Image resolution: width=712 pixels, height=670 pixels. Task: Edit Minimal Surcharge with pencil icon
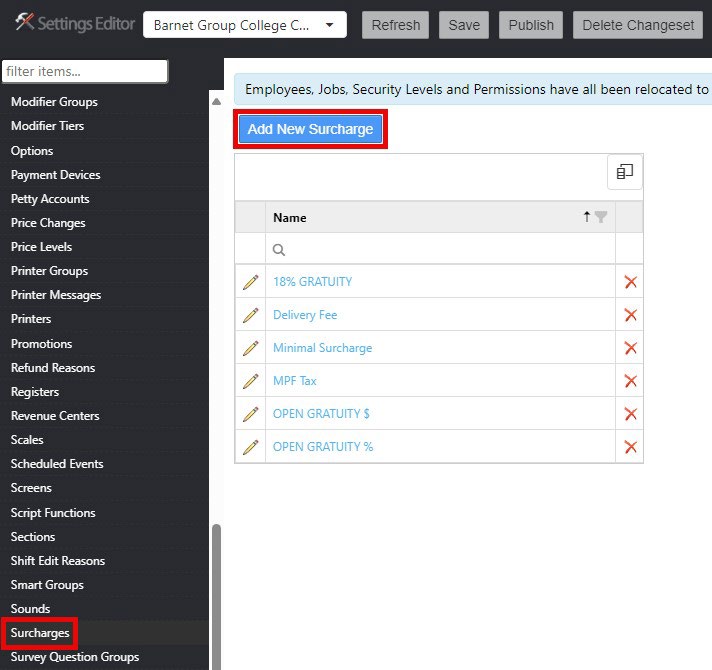point(250,348)
